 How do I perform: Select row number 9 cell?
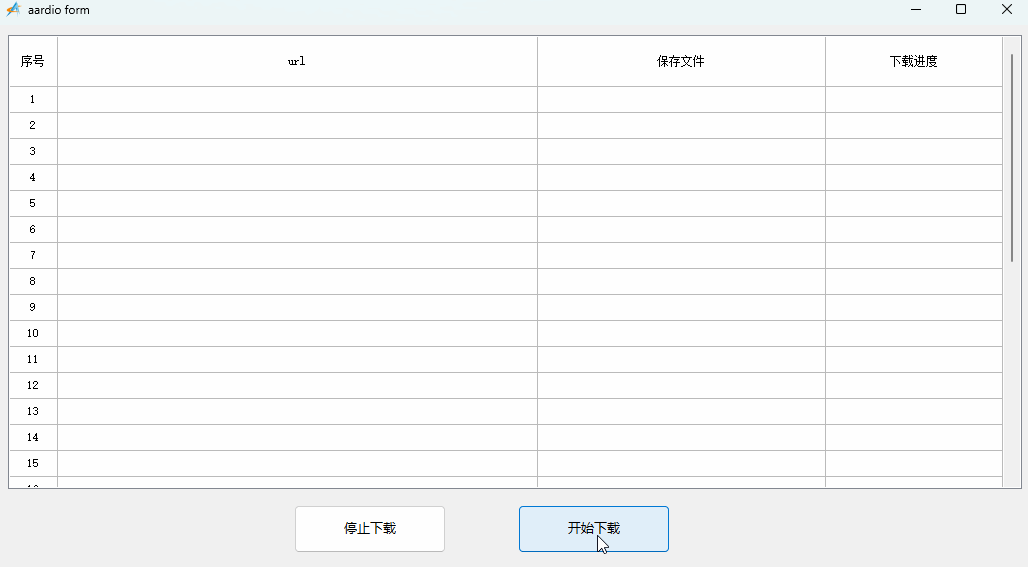(x=33, y=307)
